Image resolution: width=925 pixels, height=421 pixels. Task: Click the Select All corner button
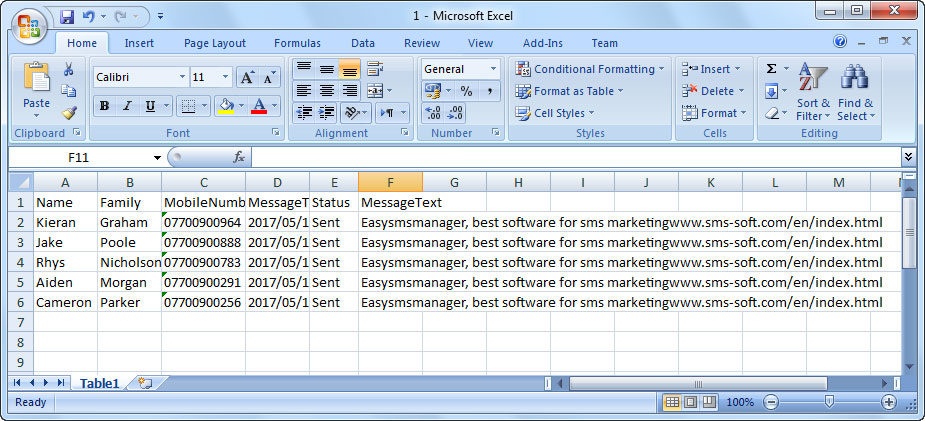pyautogui.click(x=21, y=182)
